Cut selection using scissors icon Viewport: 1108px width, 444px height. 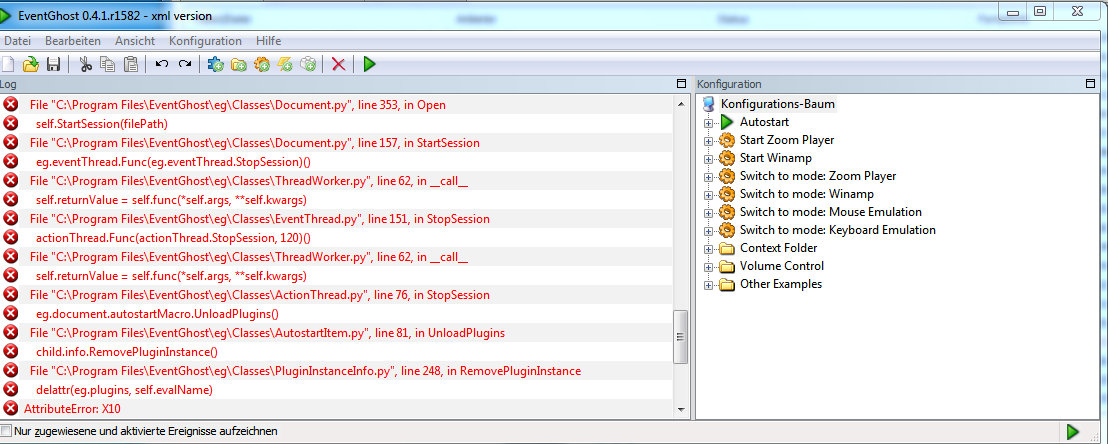coord(86,64)
